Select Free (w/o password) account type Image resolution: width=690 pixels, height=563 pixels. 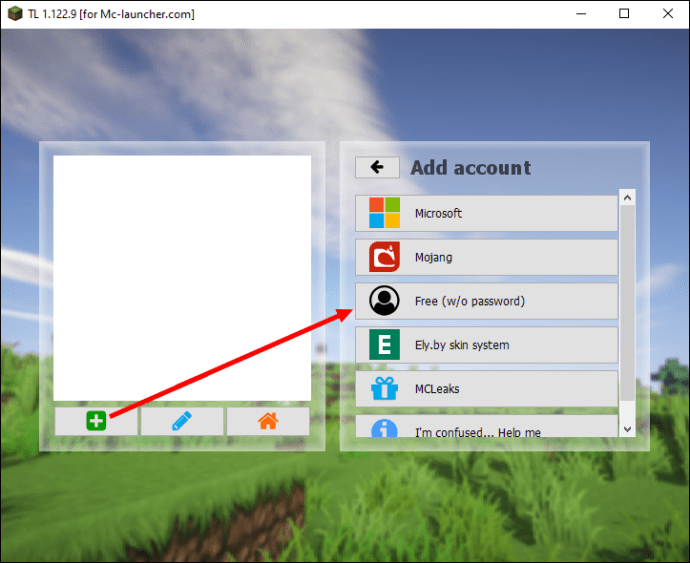pyautogui.click(x=486, y=301)
